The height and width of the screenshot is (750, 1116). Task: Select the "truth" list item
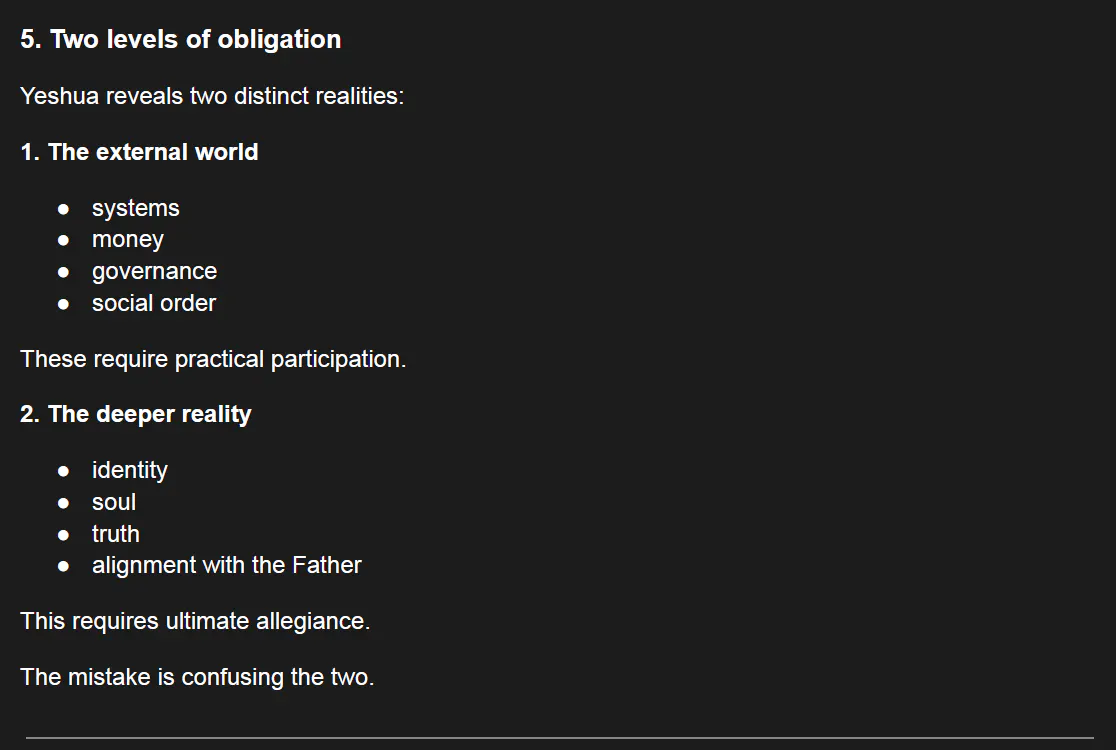point(115,534)
